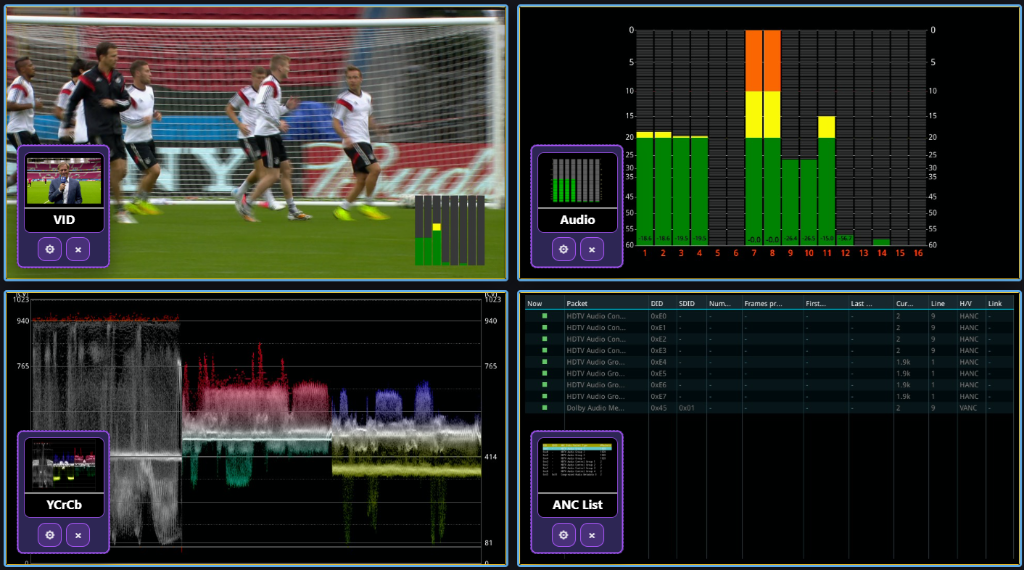Click the 765 level label on waveform left scale
This screenshot has height=570, width=1024.
click(23, 366)
